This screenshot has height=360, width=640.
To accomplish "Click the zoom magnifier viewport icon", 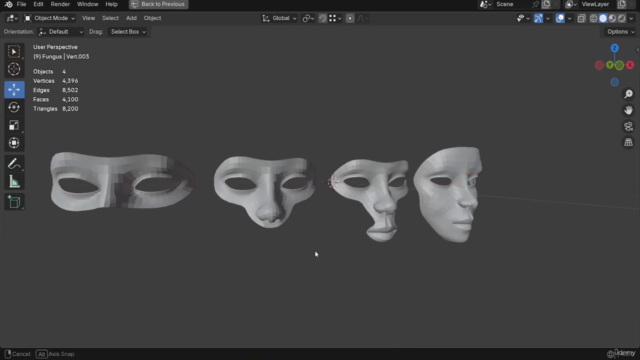I will 629,94.
